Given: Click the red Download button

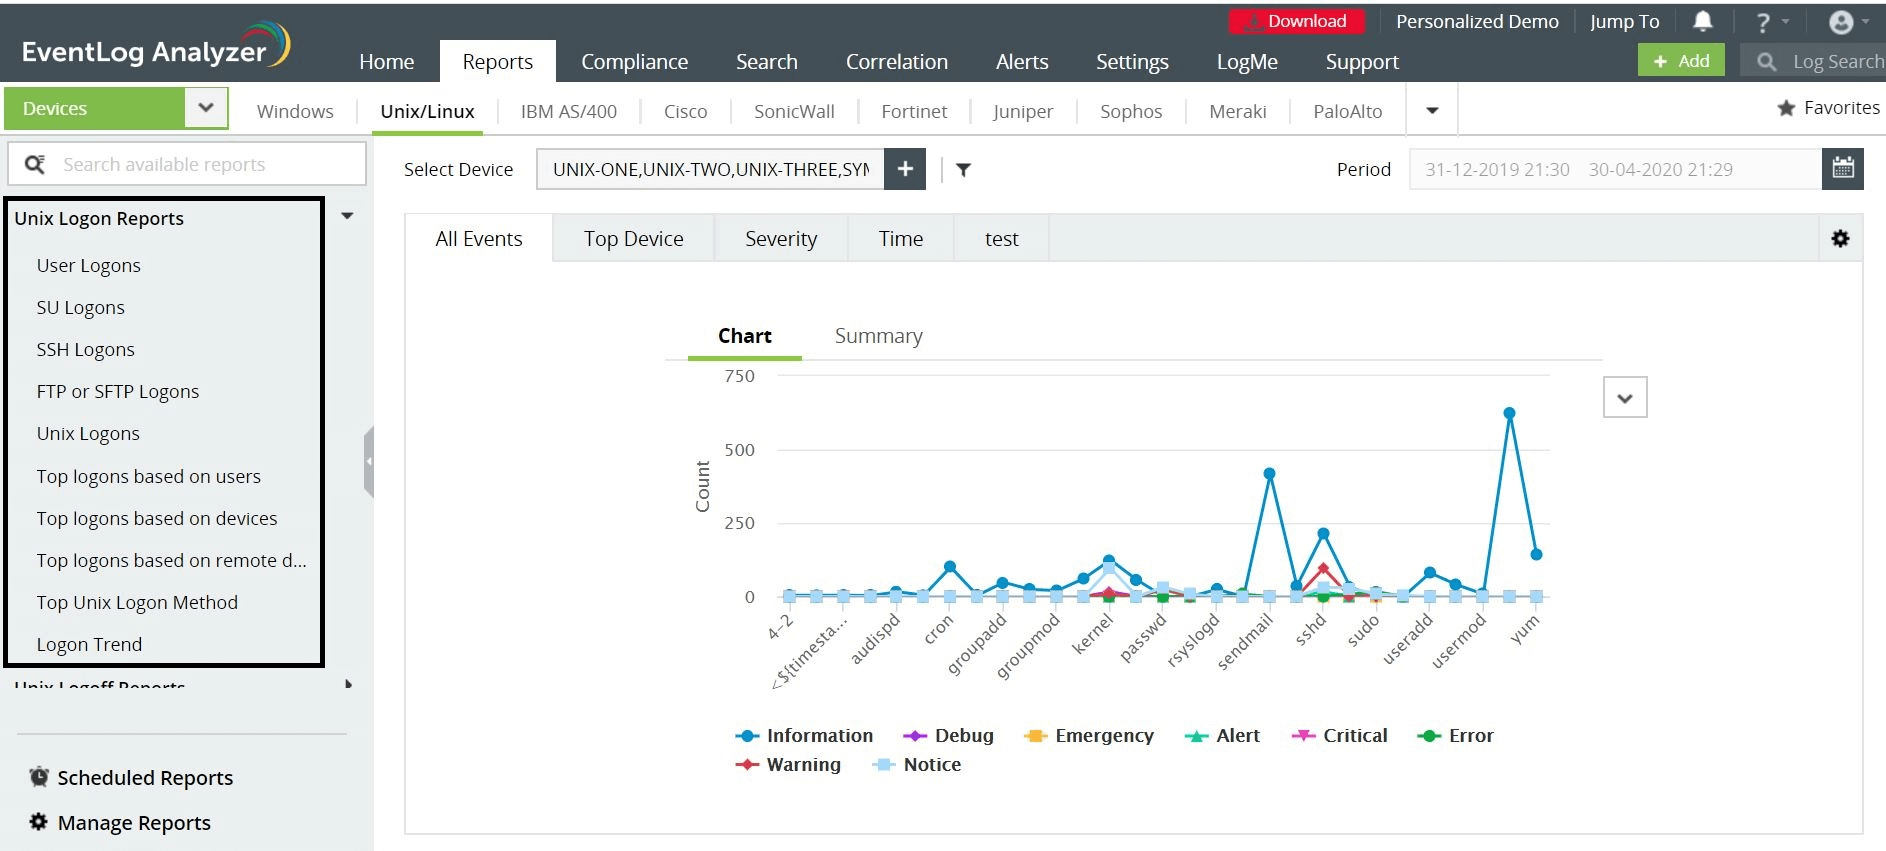Looking at the screenshot, I should pos(1296,22).
